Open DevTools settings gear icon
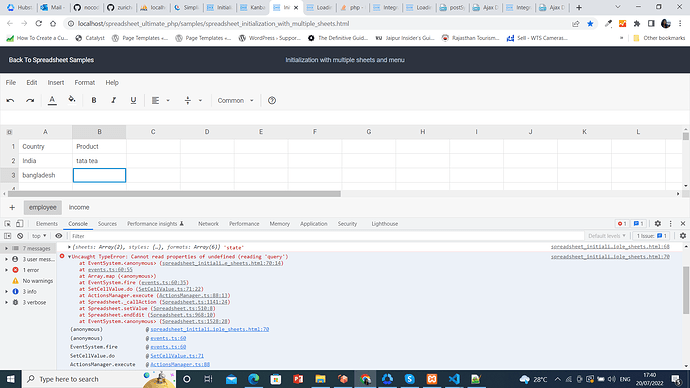Image resolution: width=690 pixels, height=388 pixels. 657,223
